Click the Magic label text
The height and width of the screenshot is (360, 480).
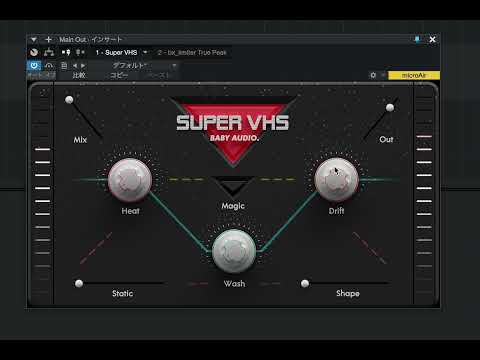[233, 206]
